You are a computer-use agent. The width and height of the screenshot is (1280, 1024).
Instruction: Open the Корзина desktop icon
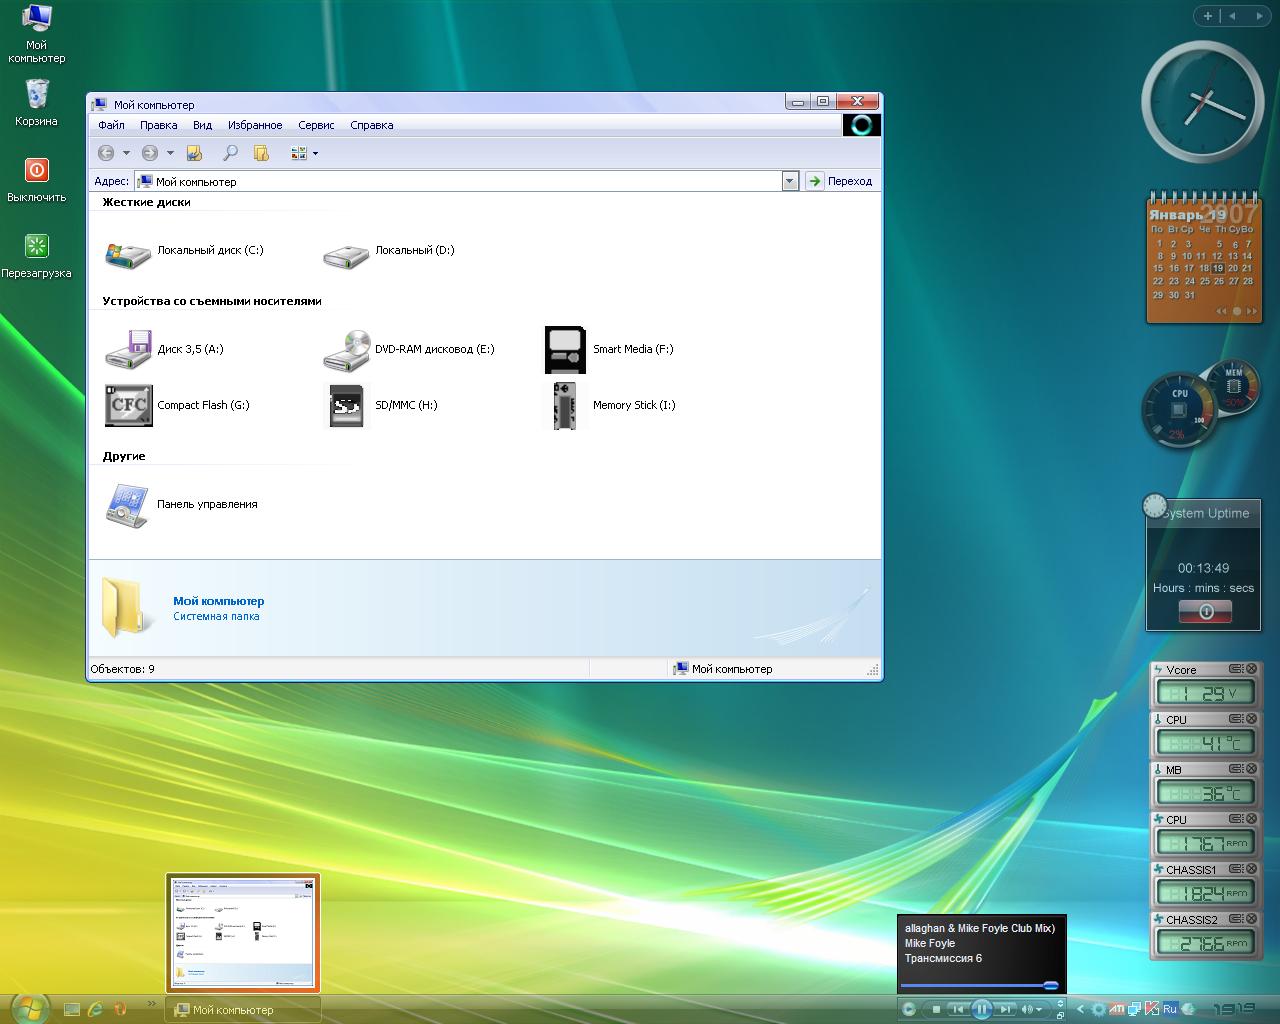click(37, 95)
